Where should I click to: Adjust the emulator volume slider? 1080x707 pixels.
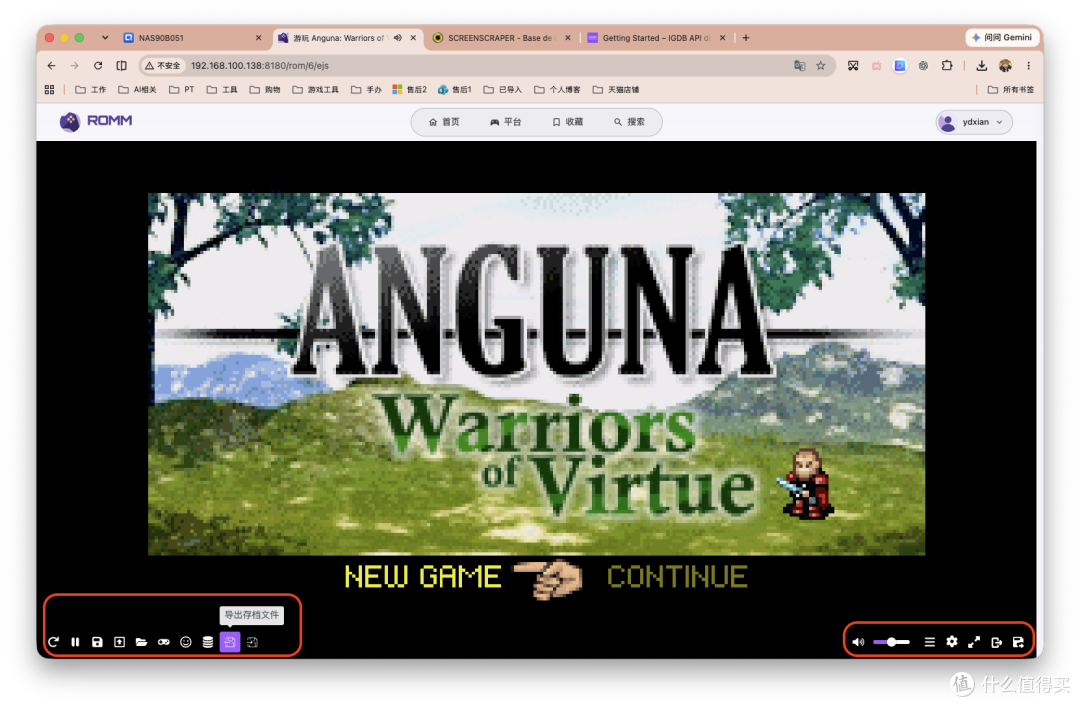891,642
